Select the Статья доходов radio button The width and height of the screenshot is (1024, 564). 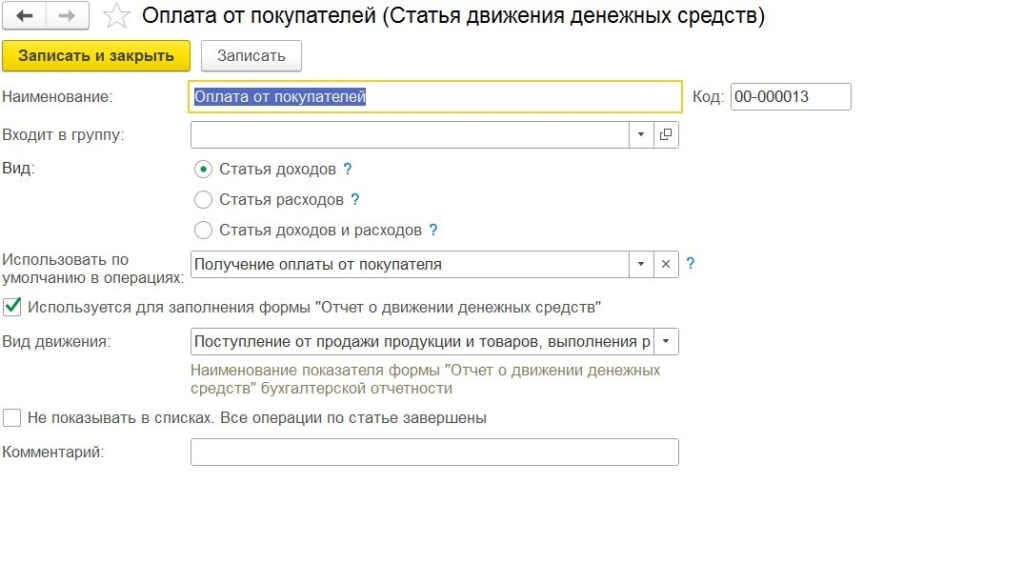(x=204, y=170)
